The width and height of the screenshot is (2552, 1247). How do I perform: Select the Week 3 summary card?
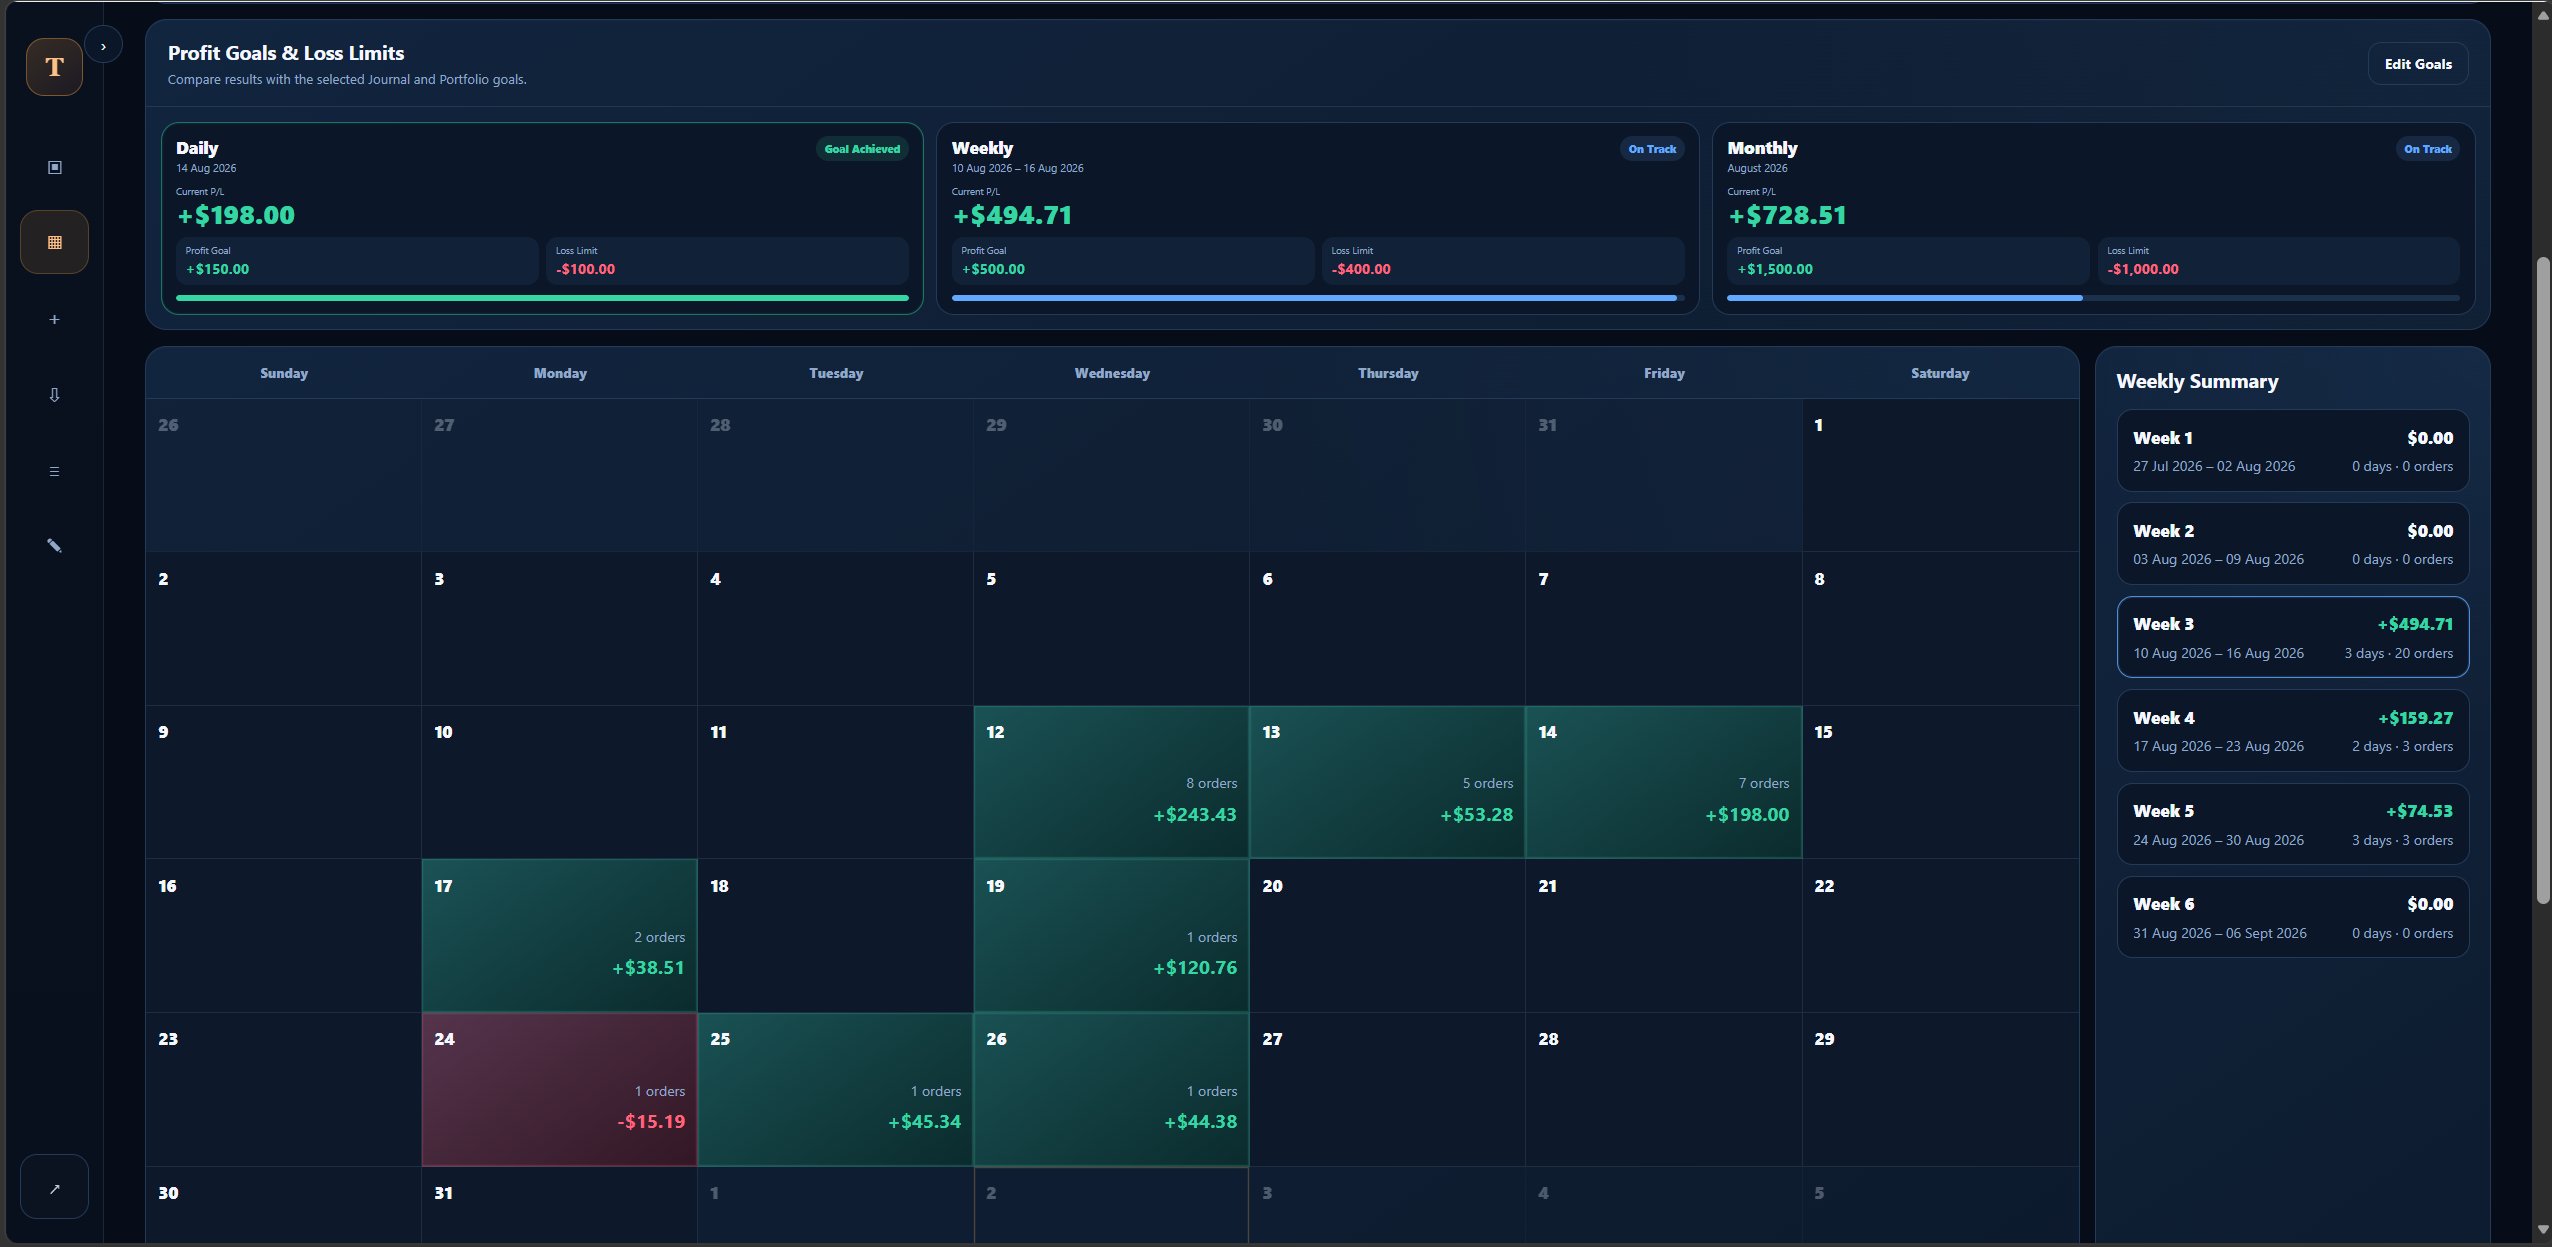click(x=2292, y=637)
